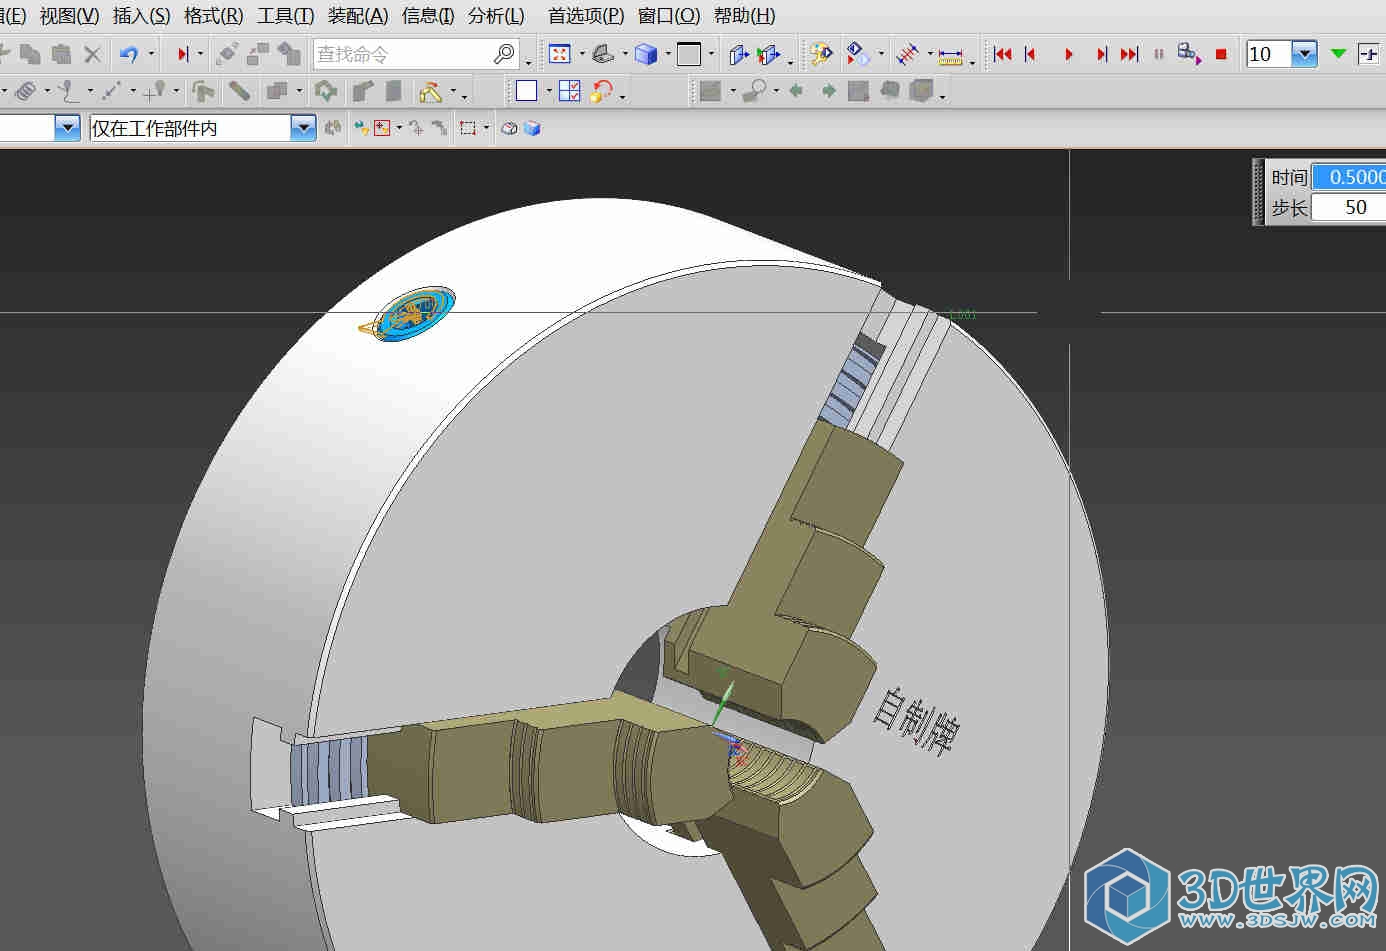Open the 帮助(H) menu
The image size is (1386, 951).
point(744,16)
